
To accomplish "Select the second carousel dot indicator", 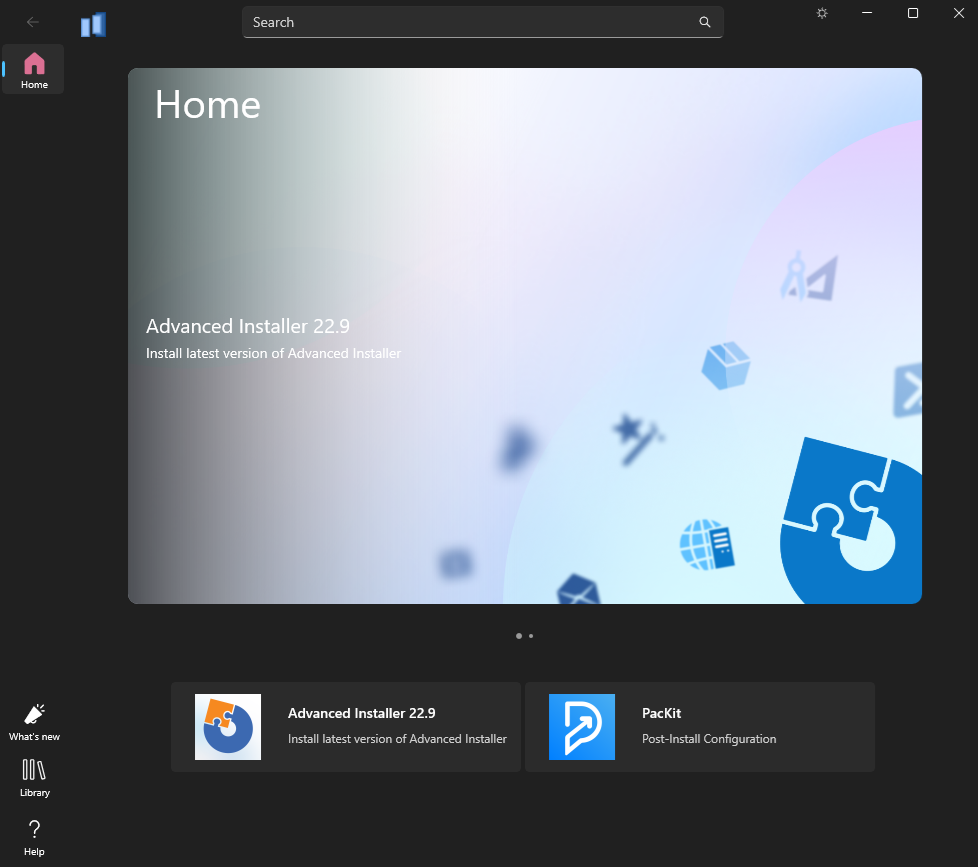I will (531, 636).
